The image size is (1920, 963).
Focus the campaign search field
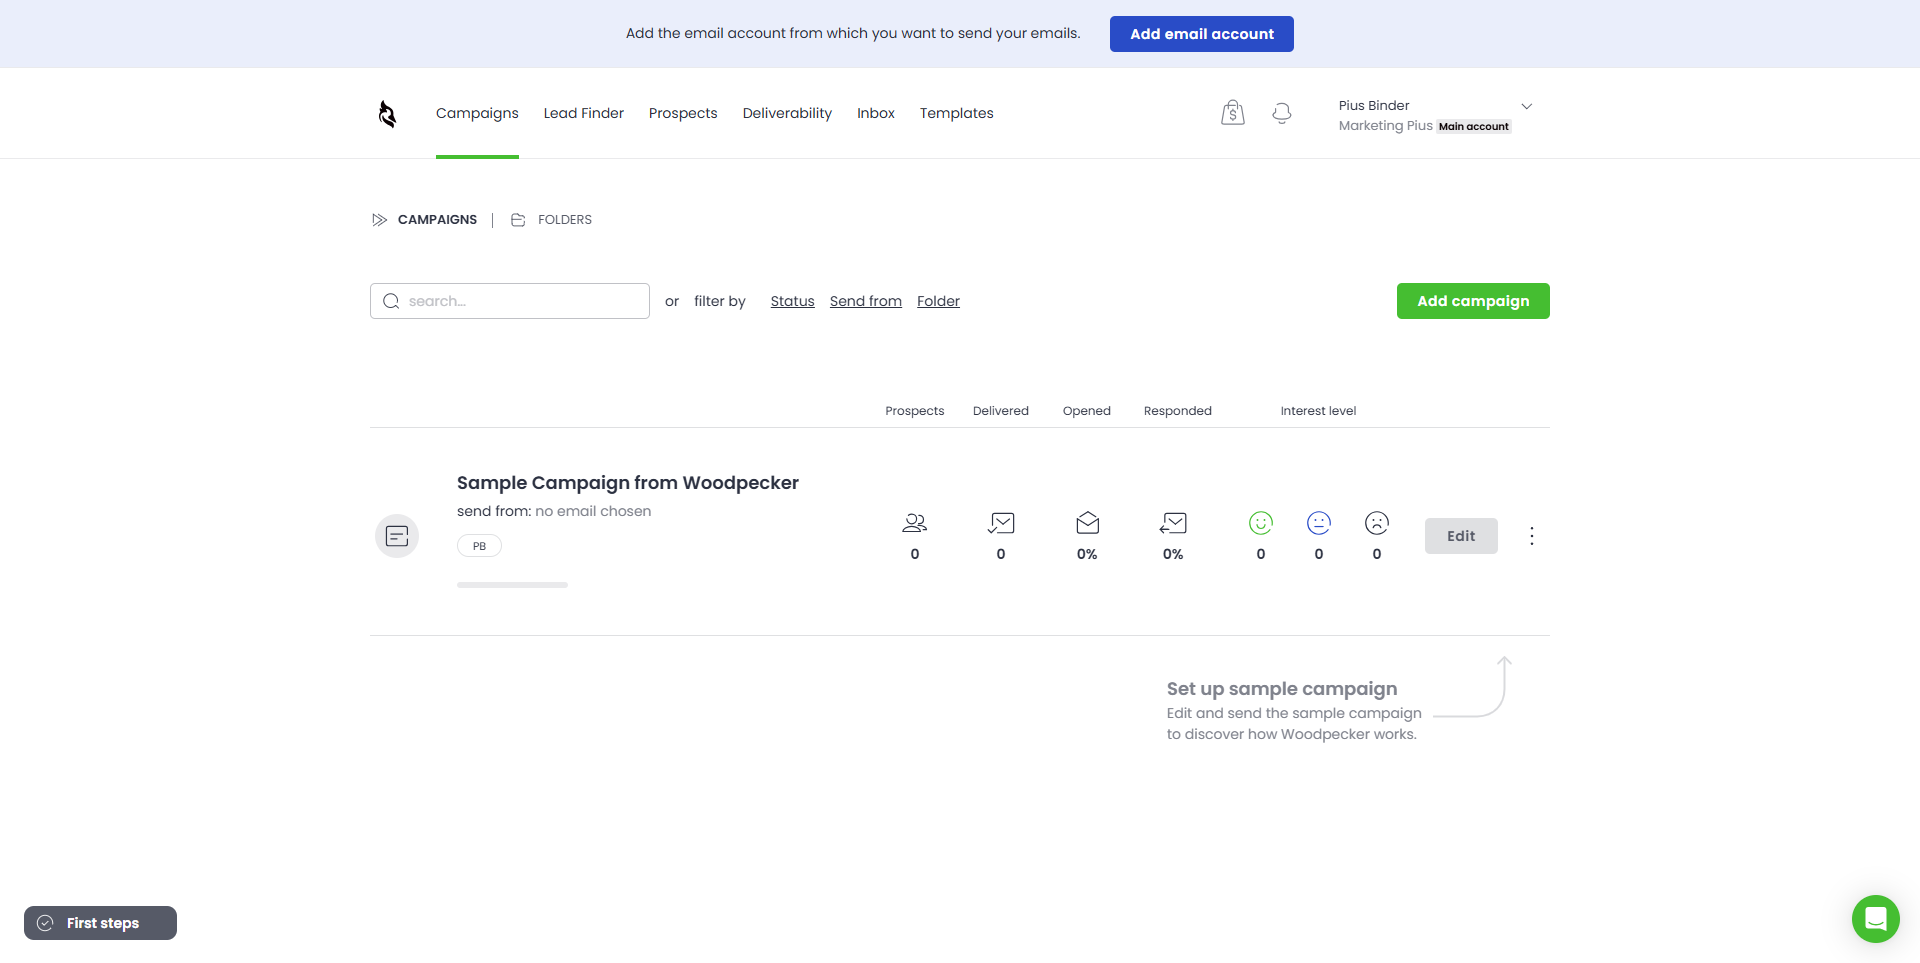[510, 301]
